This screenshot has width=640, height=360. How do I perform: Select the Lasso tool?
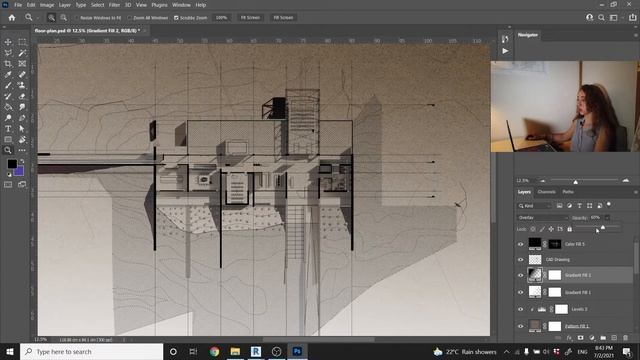(8, 53)
